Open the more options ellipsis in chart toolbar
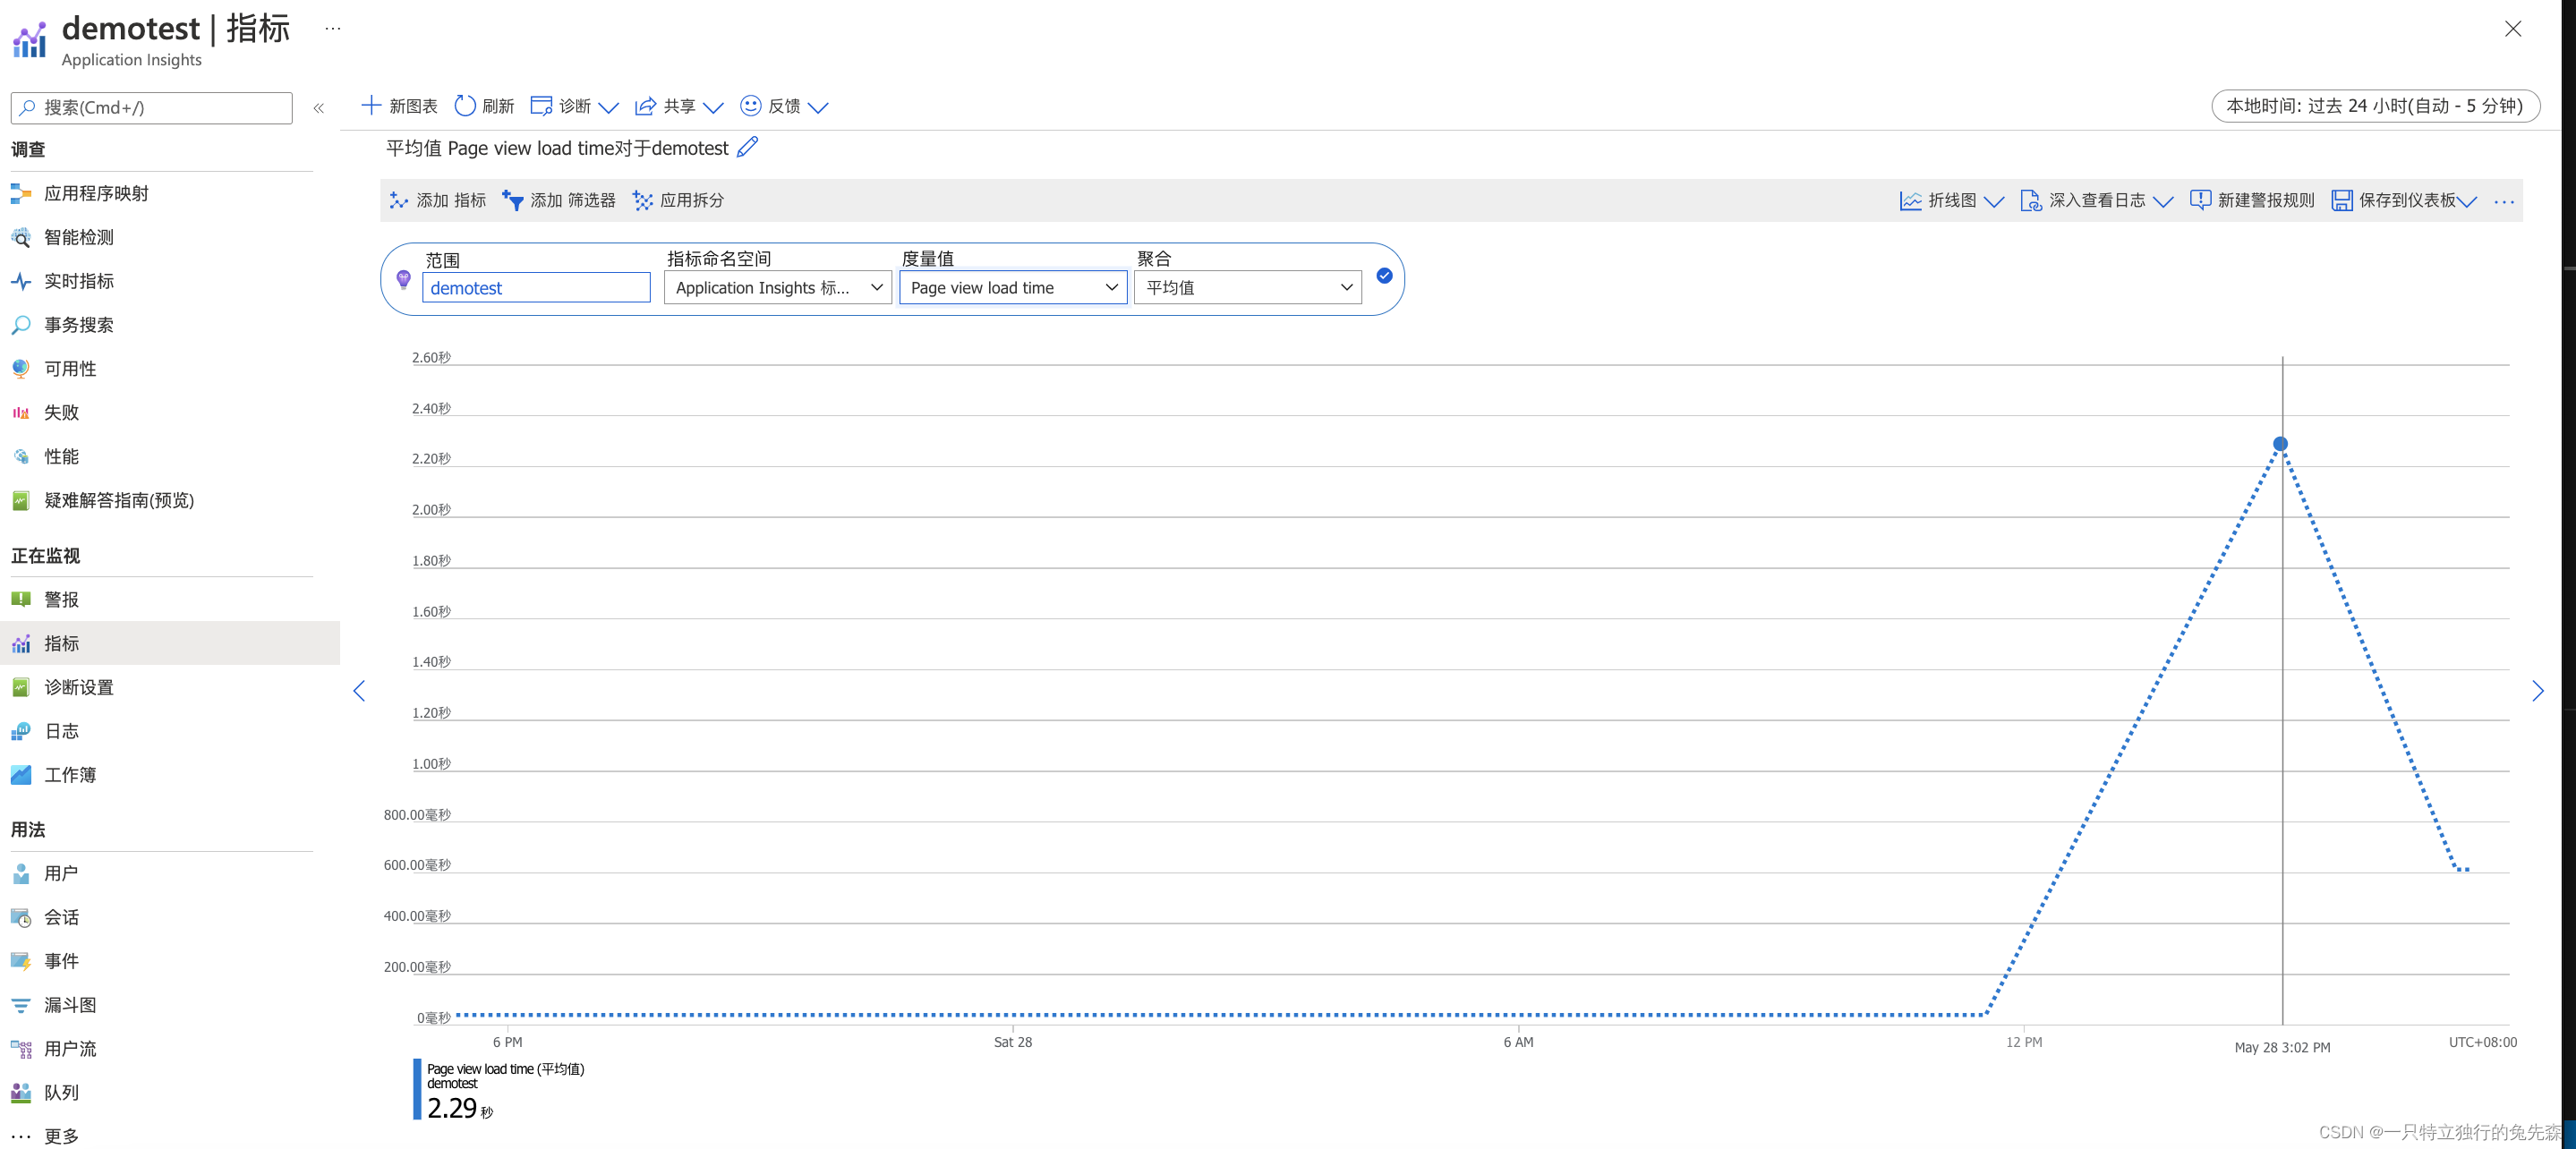This screenshot has width=2576, height=1149. (x=2503, y=201)
